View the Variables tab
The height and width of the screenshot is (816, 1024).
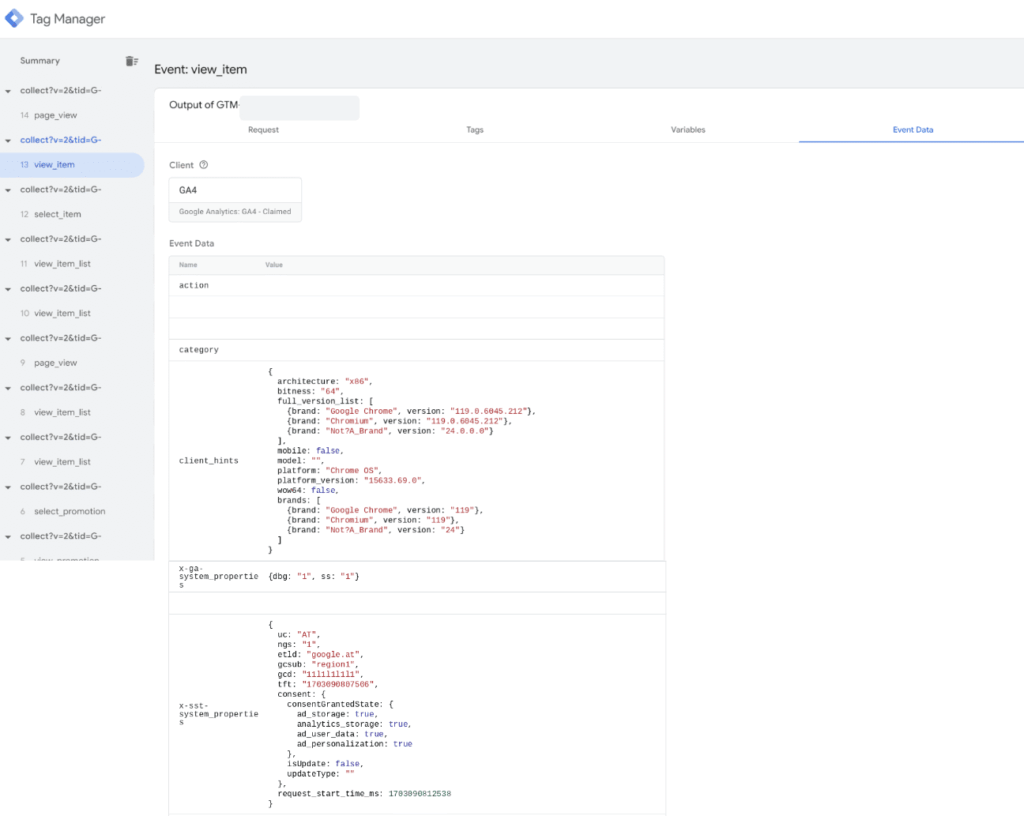pyautogui.click(x=687, y=129)
